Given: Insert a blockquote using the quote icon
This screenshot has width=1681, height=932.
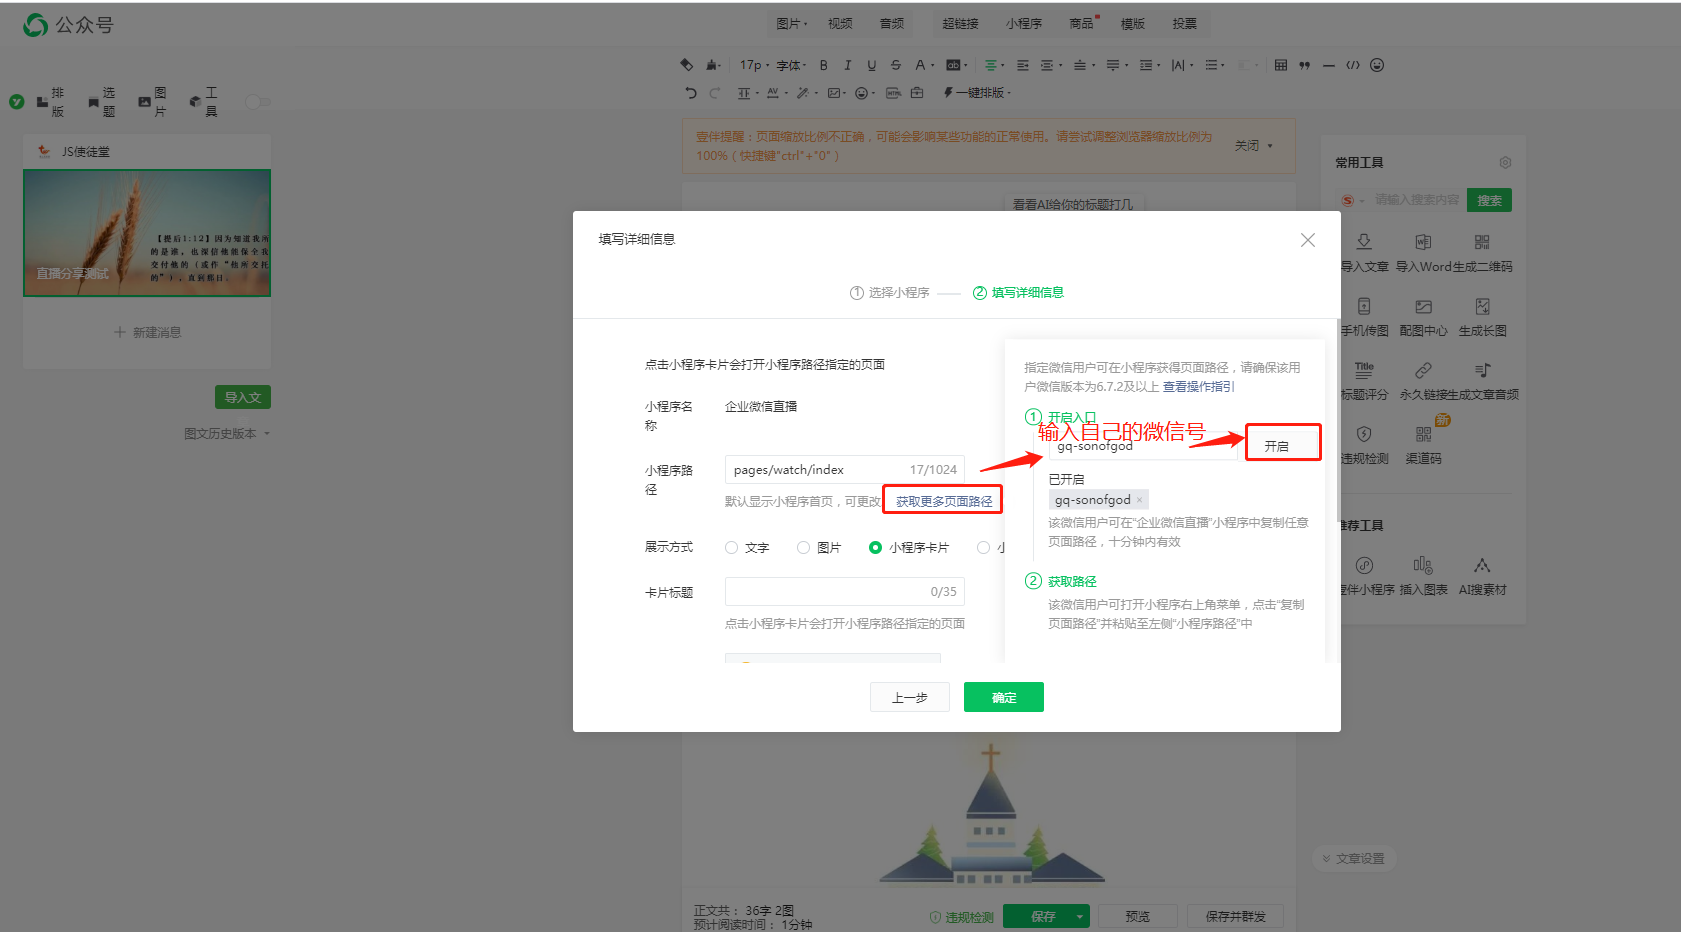Looking at the screenshot, I should coord(1305,65).
